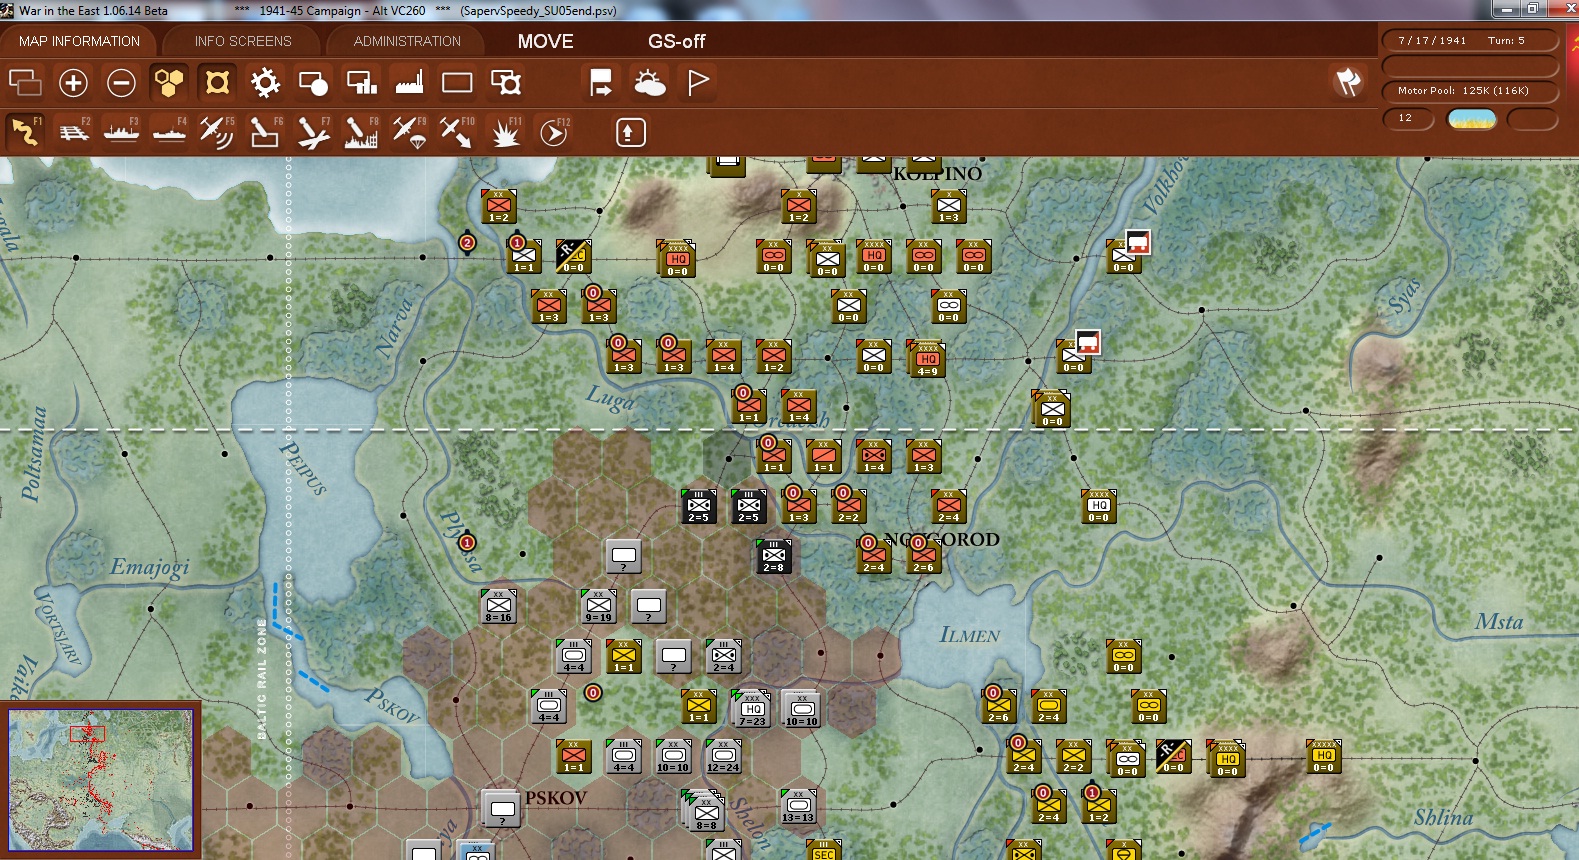Switch to the INFO SCREENS tab
Screen dimensions: 1579x860
243,41
